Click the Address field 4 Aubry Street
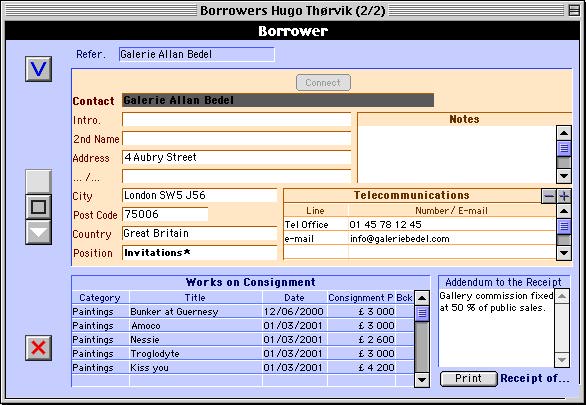 pos(237,157)
